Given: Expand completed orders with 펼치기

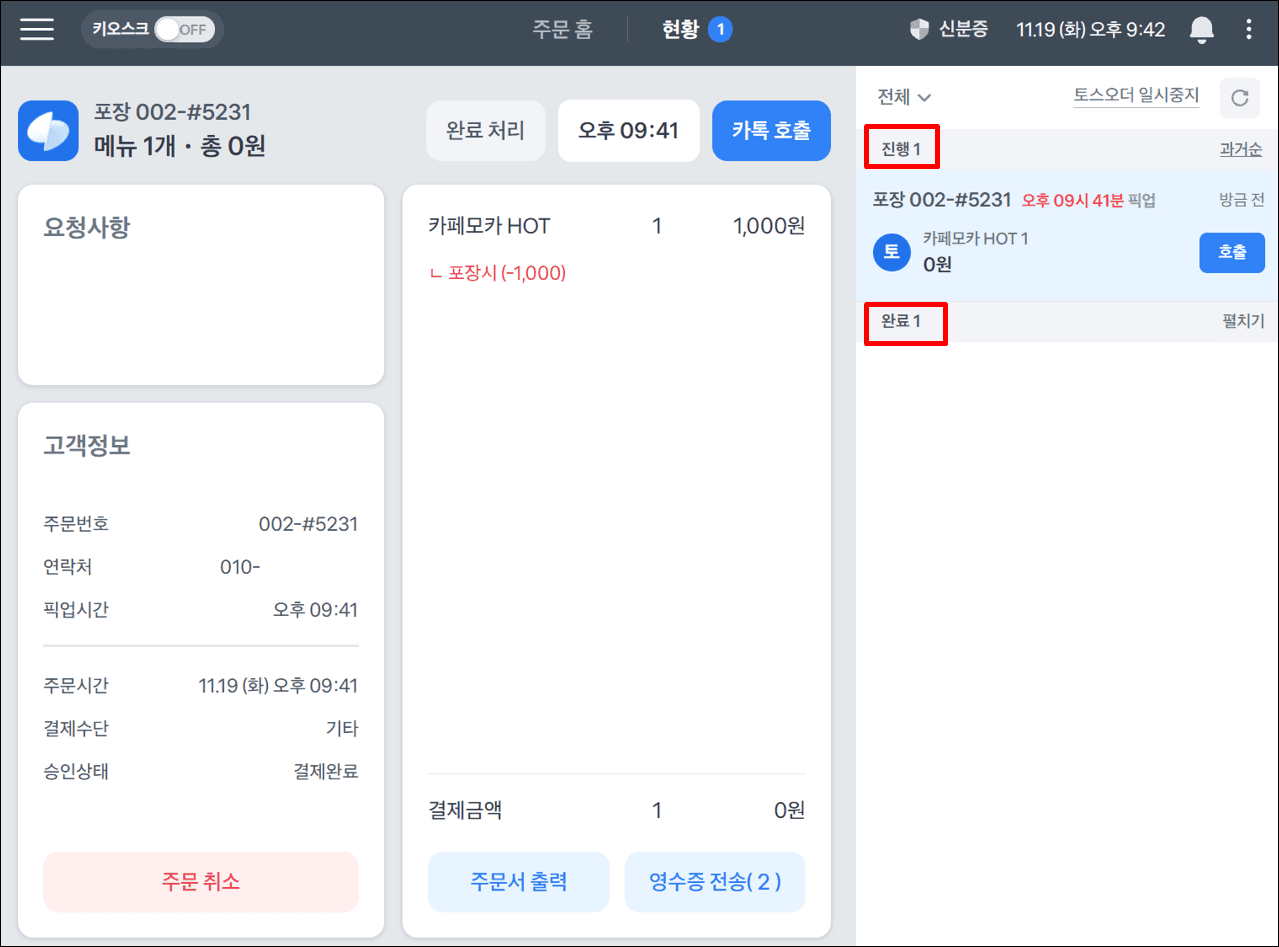Looking at the screenshot, I should pyautogui.click(x=1243, y=321).
